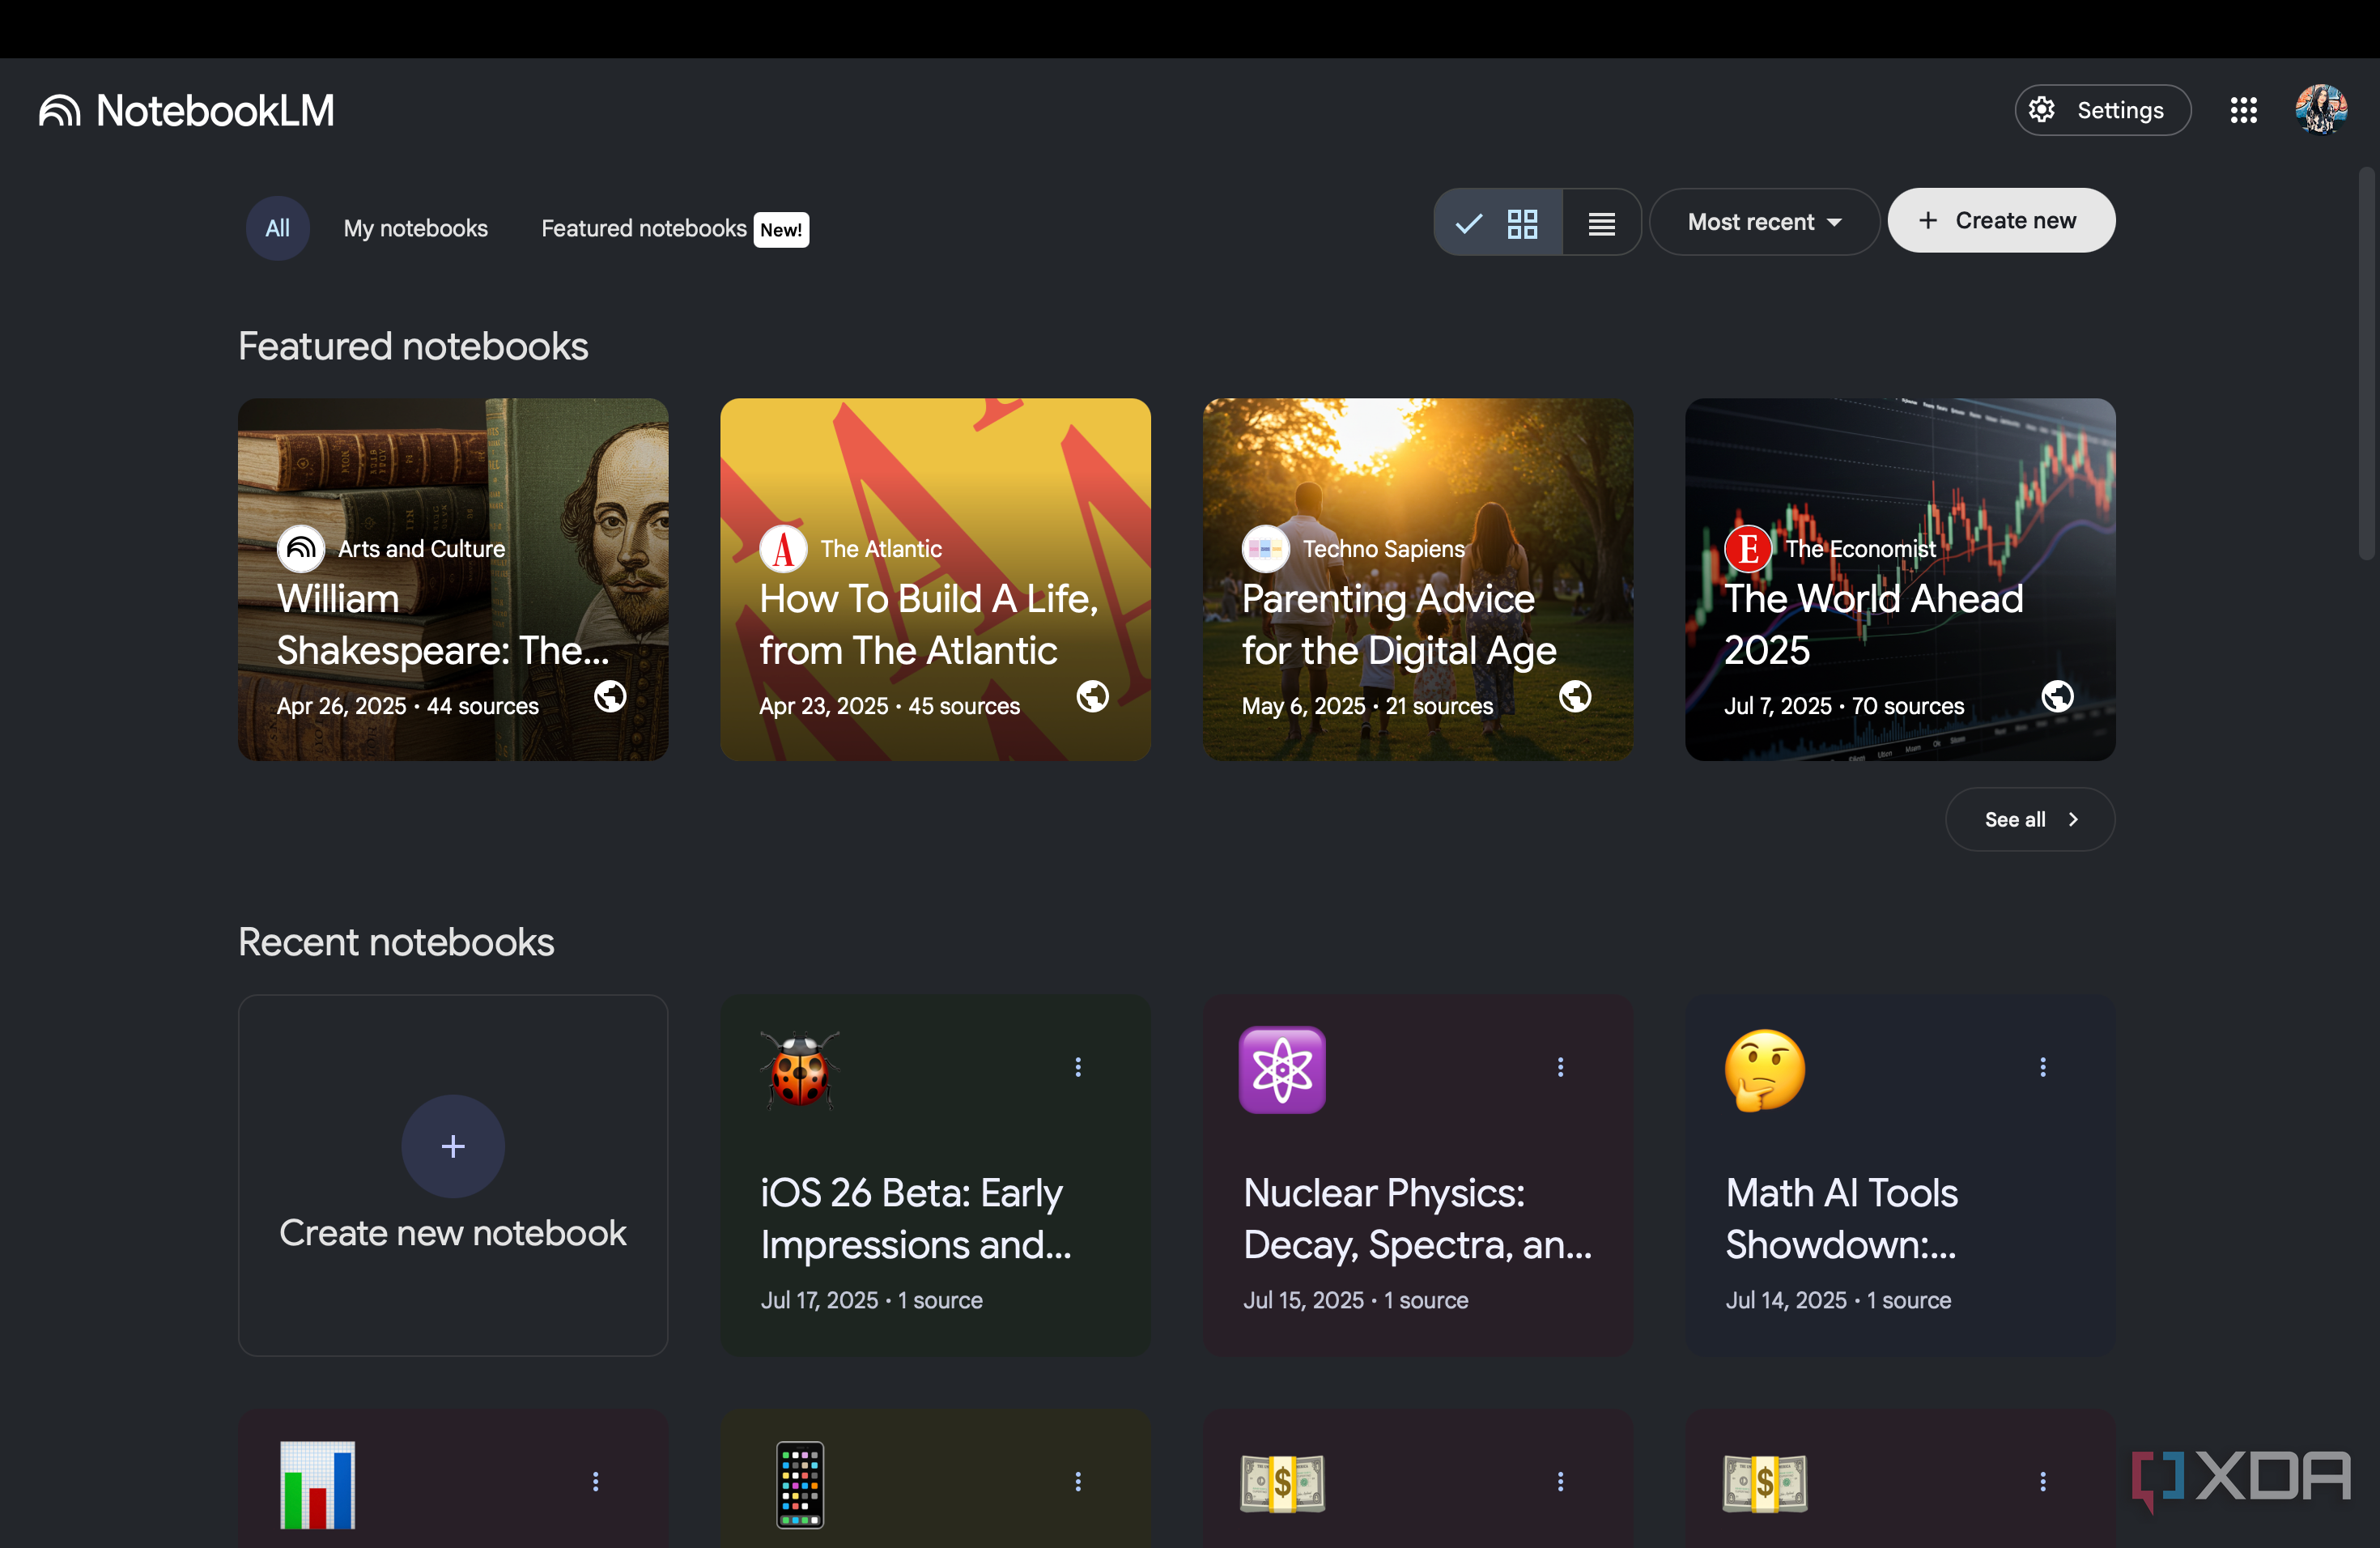This screenshot has height=1548, width=2380.
Task: Open options menu for iOS 26 Beta notebook
Action: click(x=1078, y=1067)
